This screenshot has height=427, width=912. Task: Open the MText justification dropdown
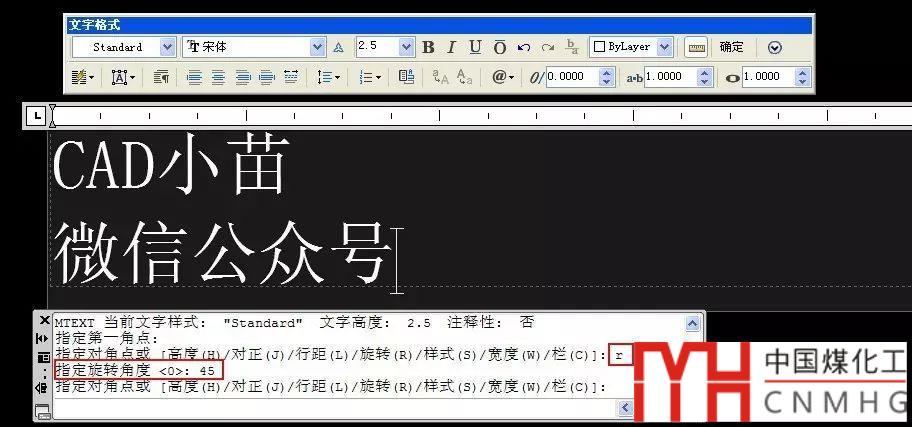coord(123,77)
